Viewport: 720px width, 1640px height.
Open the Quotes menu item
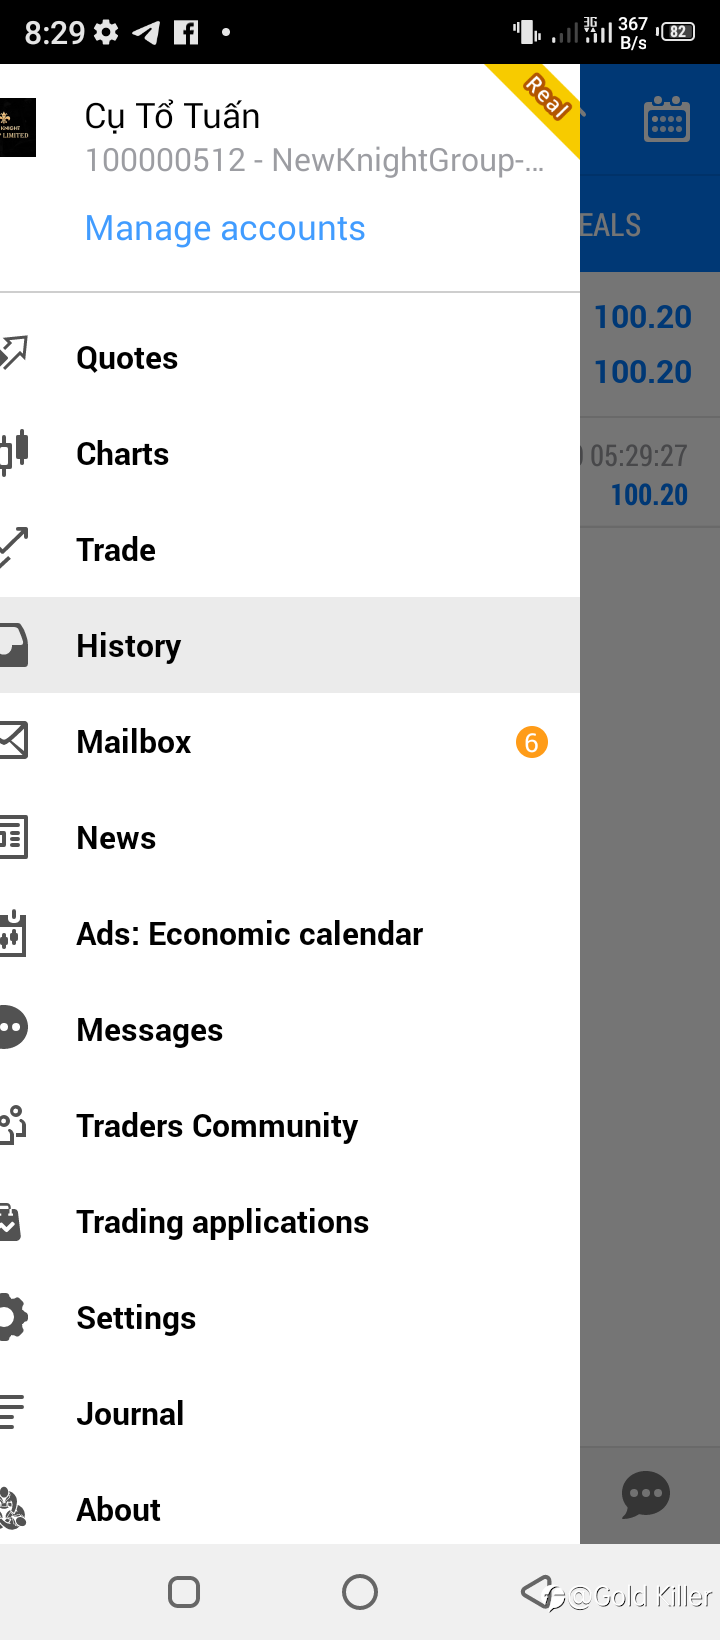[127, 358]
